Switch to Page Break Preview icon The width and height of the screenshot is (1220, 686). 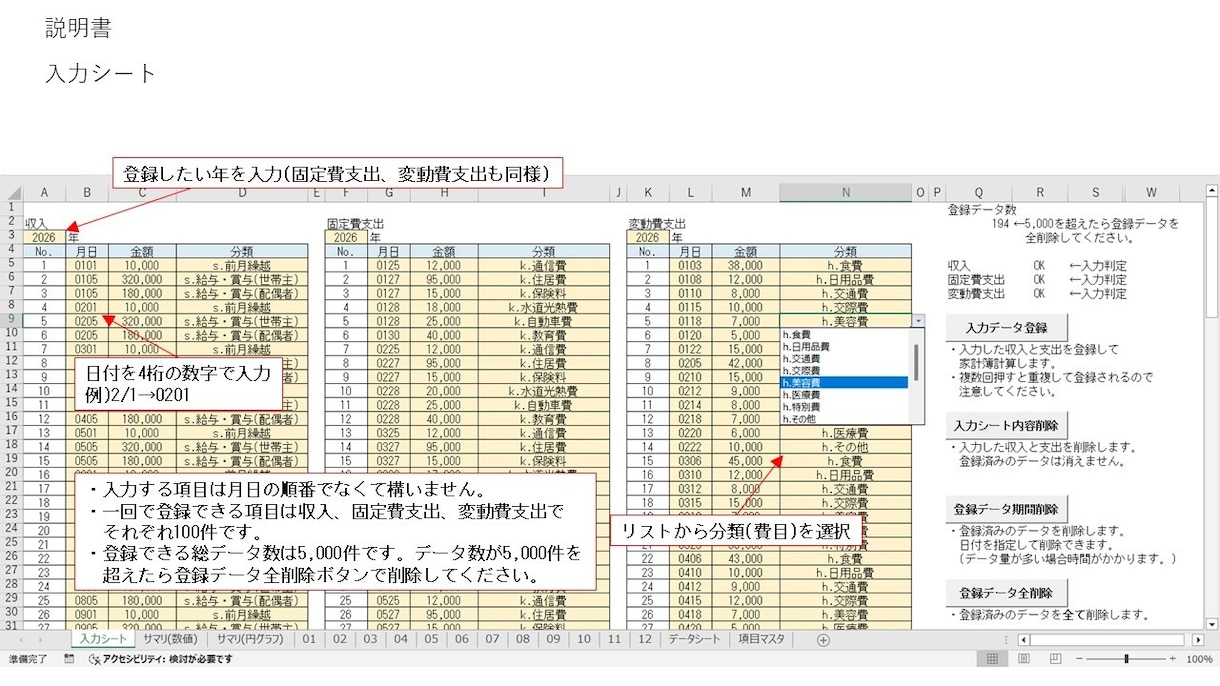1054,659
